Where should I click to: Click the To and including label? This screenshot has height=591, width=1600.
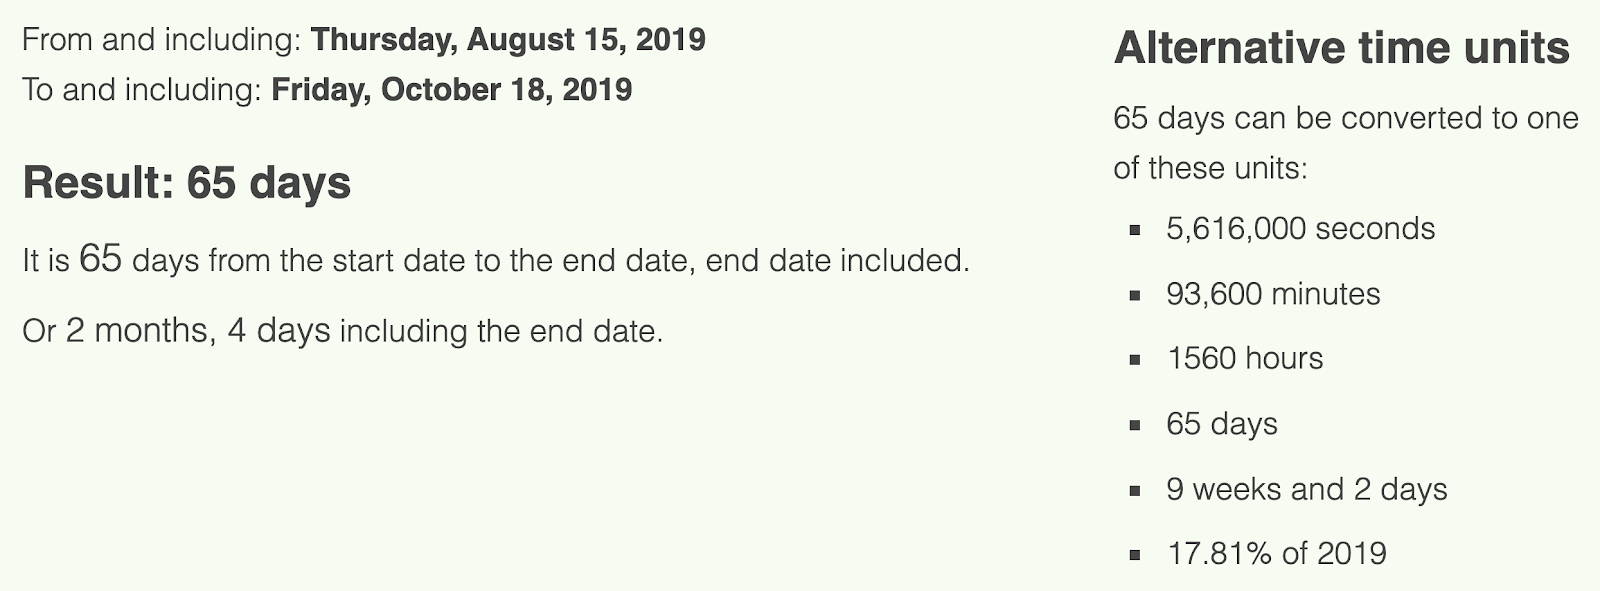pyautogui.click(x=142, y=90)
